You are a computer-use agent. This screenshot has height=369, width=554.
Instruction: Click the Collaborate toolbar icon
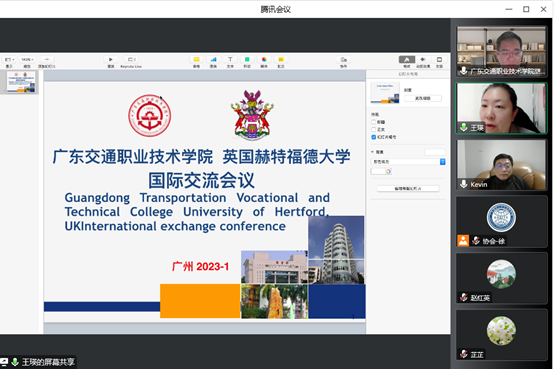343,59
